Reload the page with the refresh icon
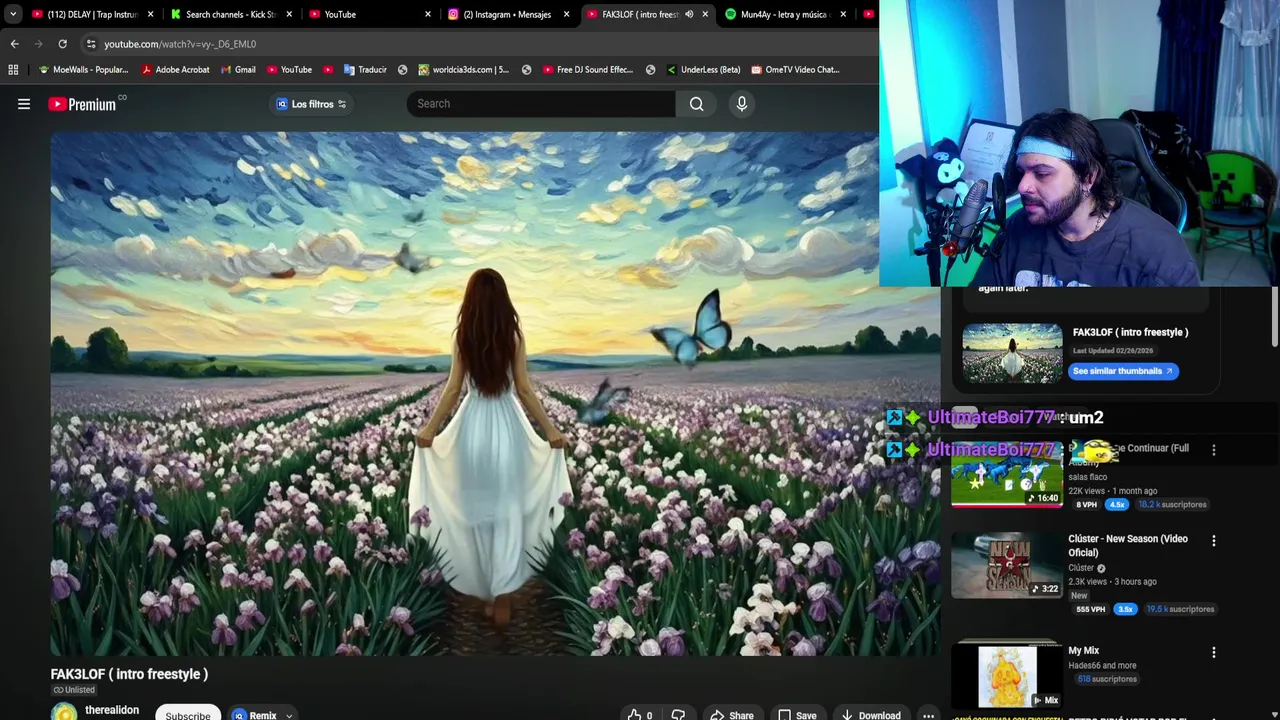This screenshot has height=720, width=1280. pyautogui.click(x=62, y=44)
